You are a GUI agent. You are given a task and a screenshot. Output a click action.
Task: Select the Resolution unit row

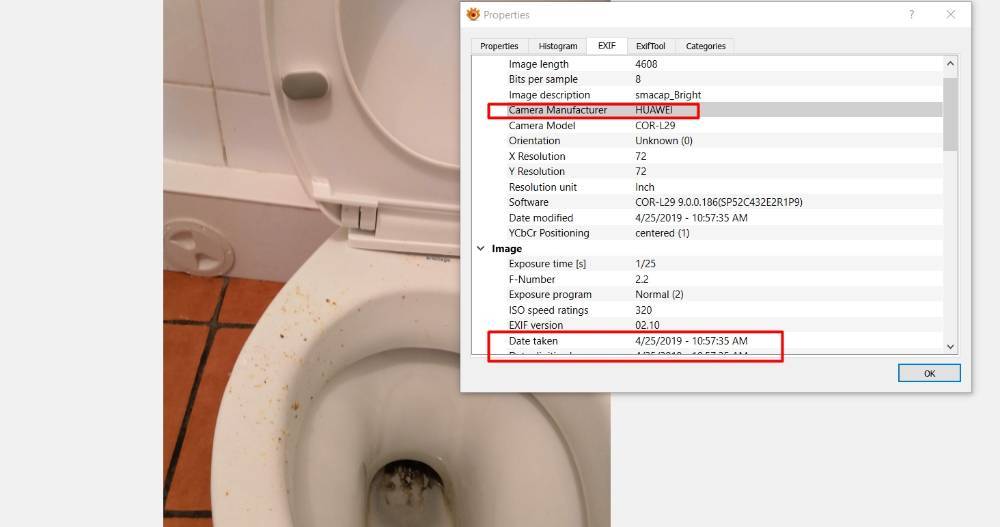click(707, 187)
